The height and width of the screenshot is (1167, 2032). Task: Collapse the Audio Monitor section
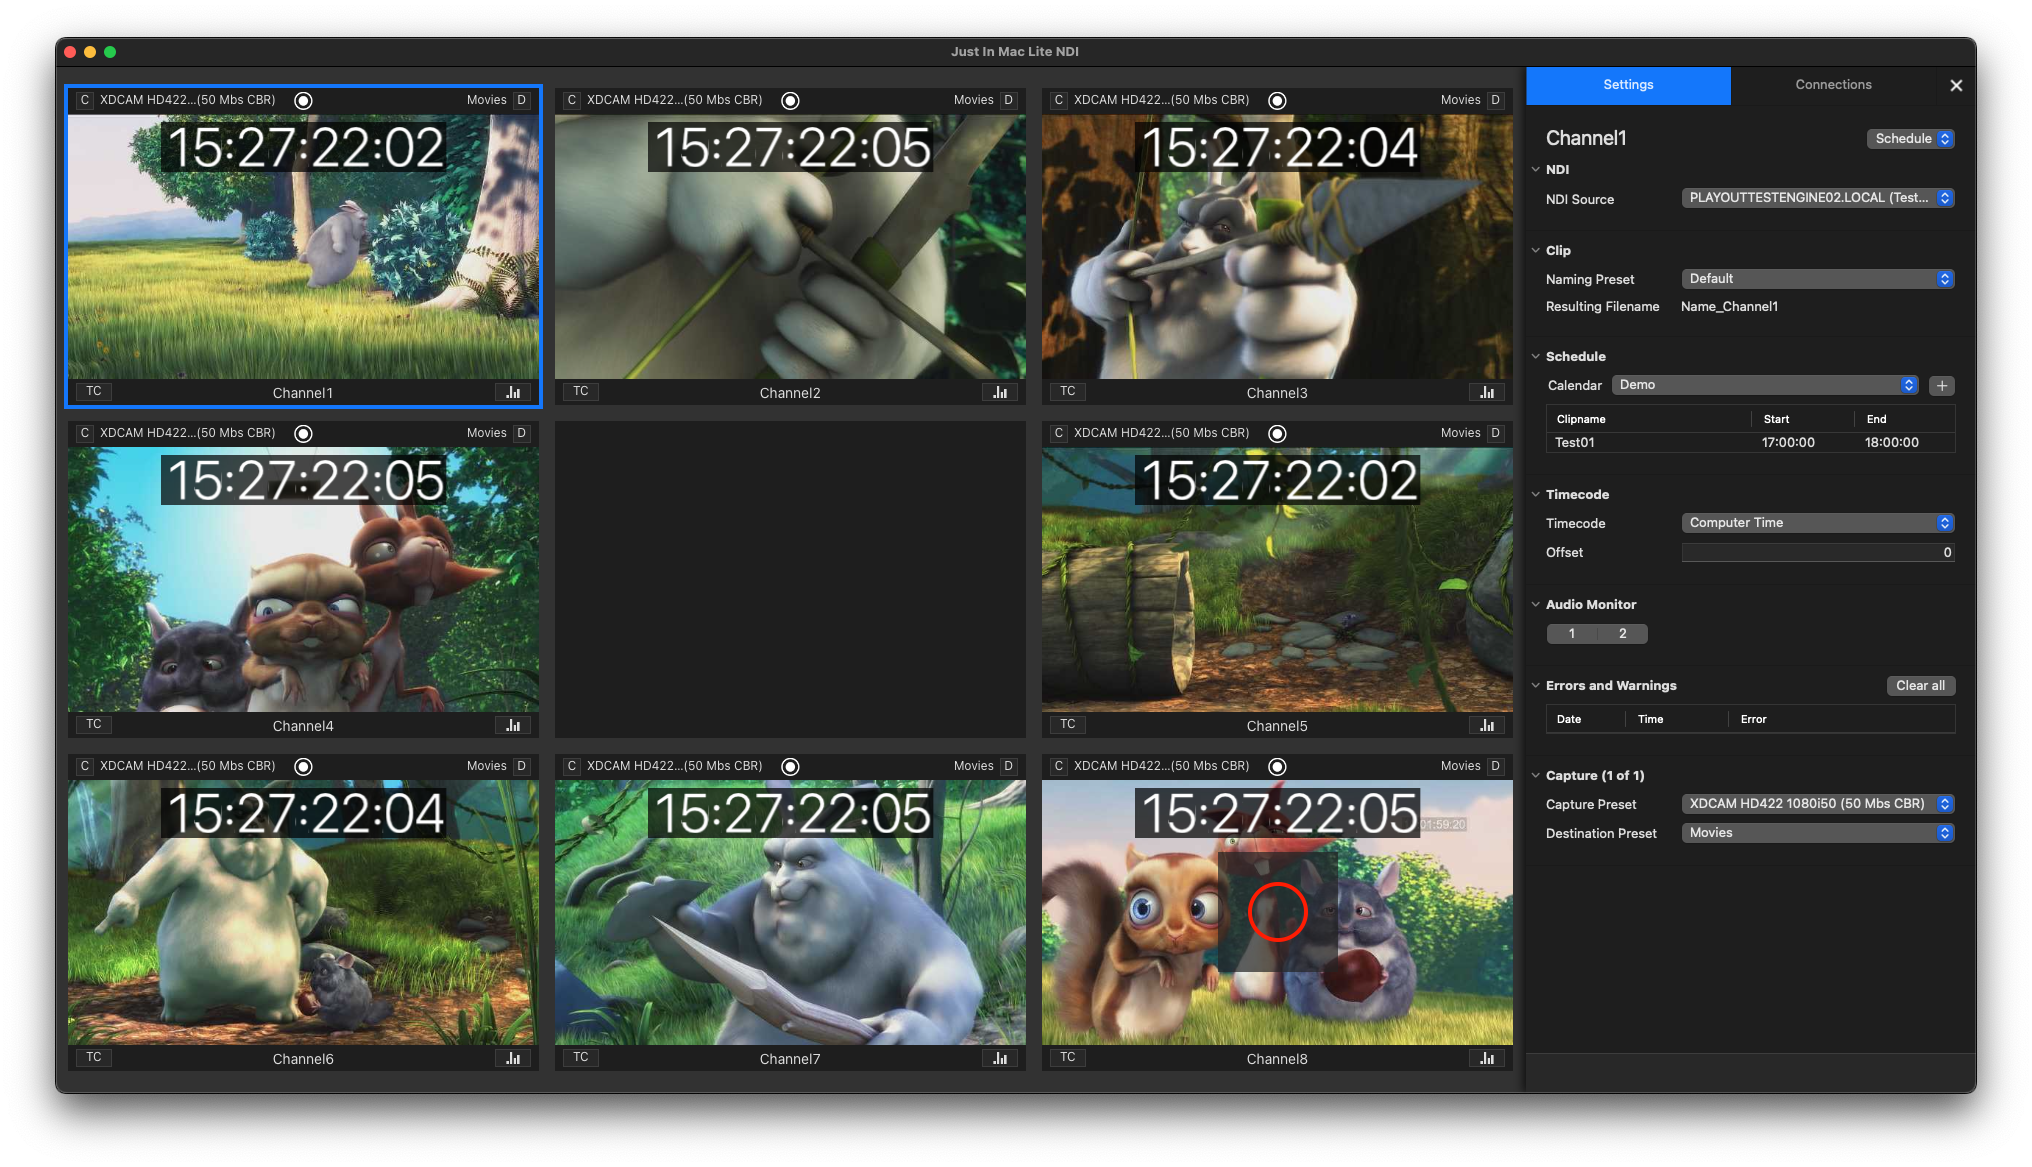[1536, 605]
